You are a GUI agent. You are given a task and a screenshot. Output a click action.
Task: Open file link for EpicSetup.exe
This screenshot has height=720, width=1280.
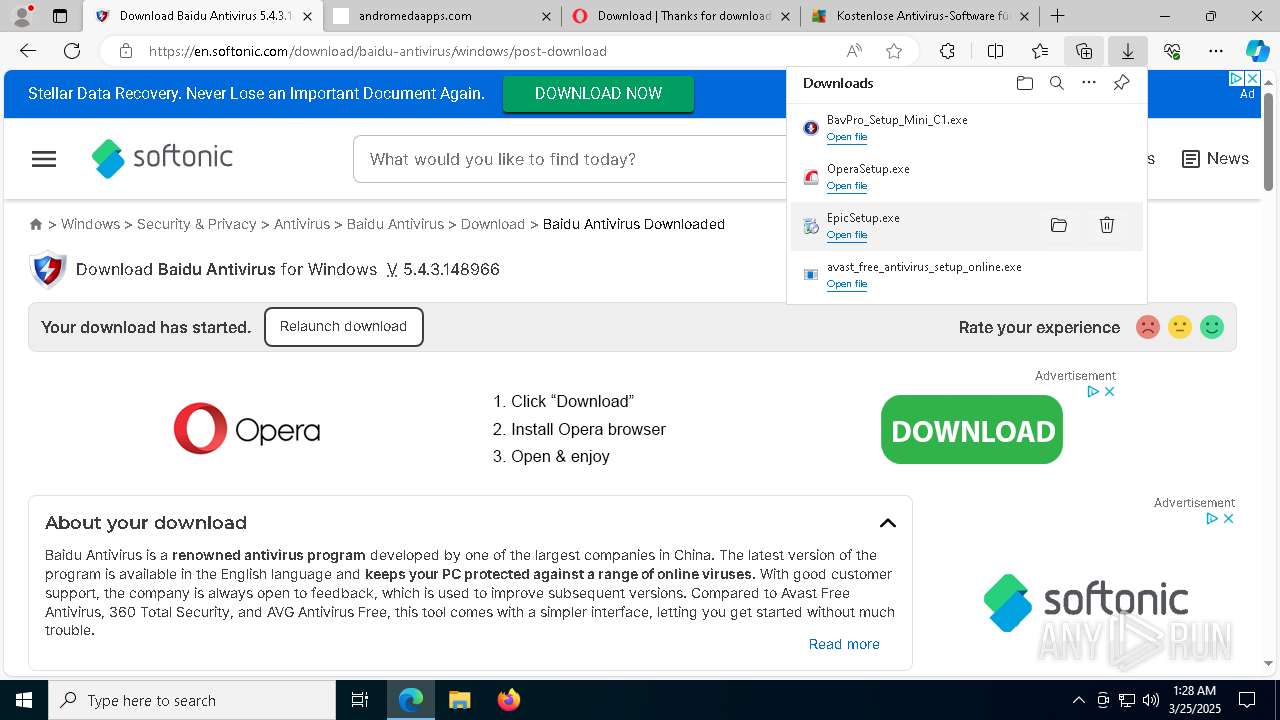(x=847, y=235)
